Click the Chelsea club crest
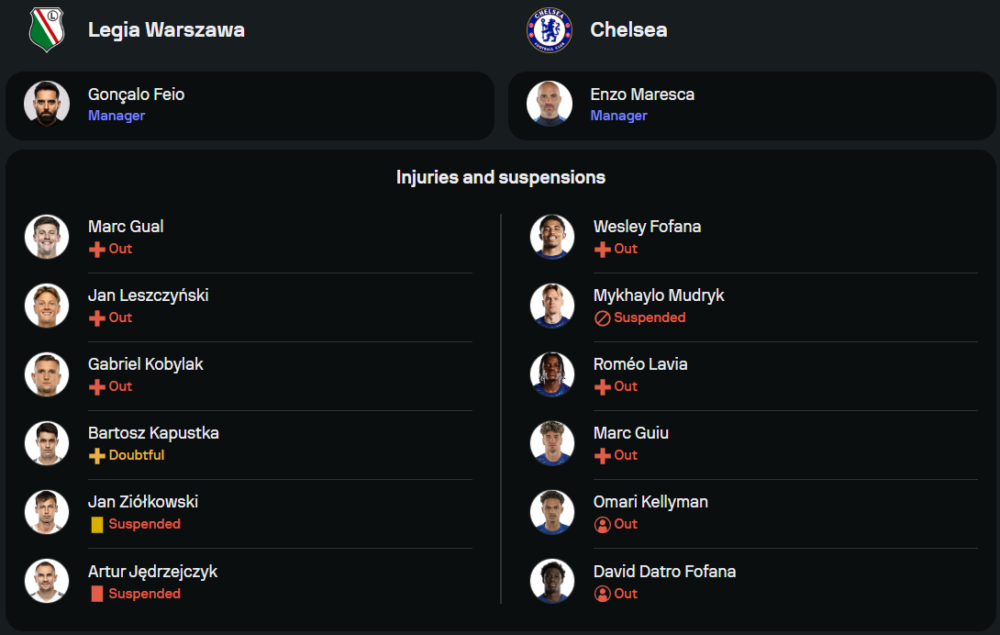This screenshot has width=1000, height=635. click(549, 29)
